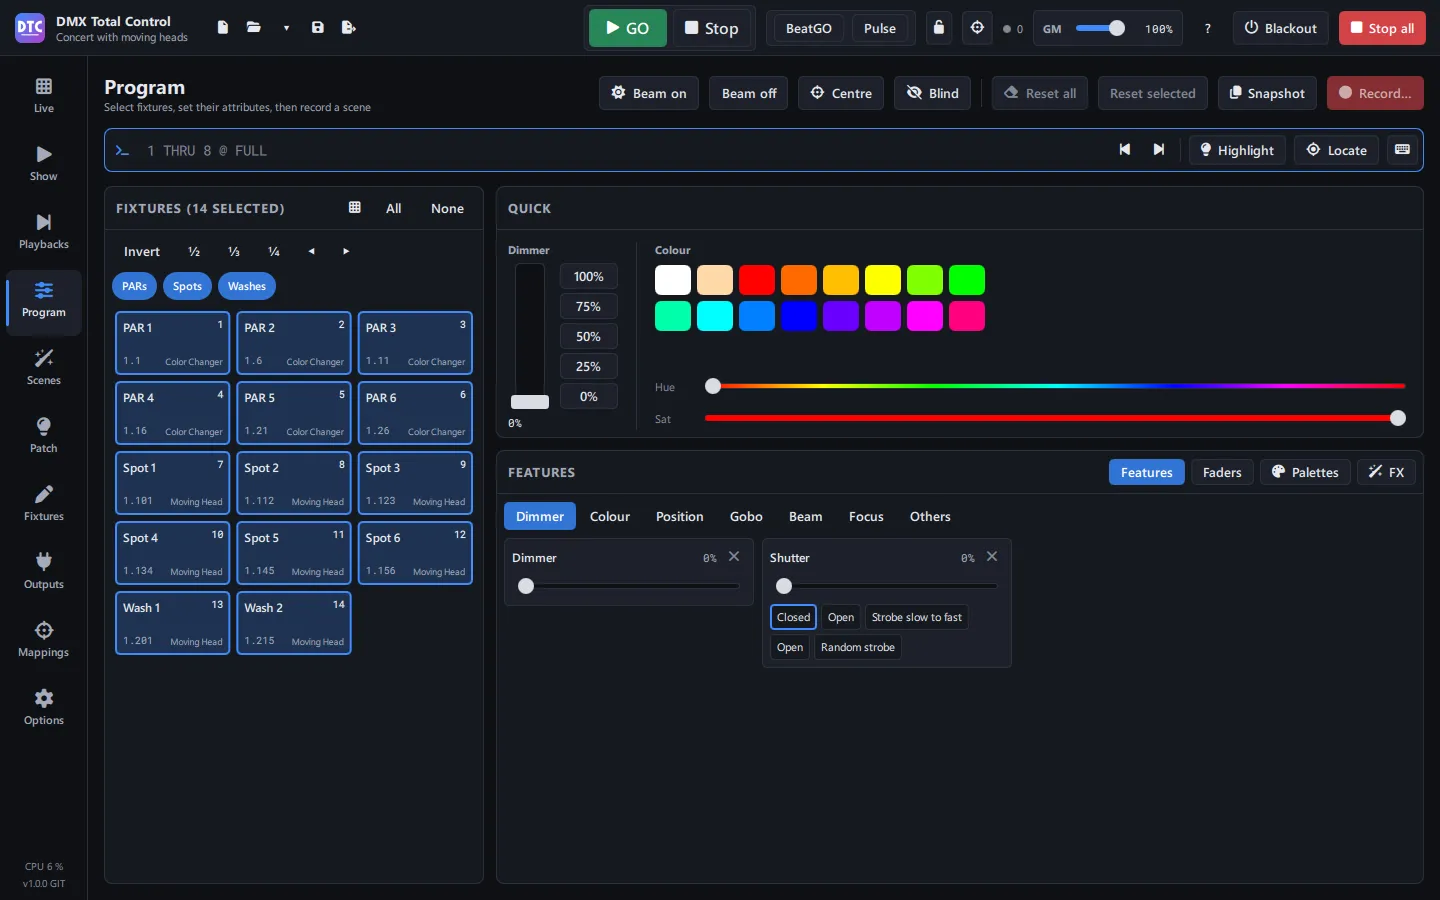
Task: Export the show file from the top bar
Action: click(348, 28)
